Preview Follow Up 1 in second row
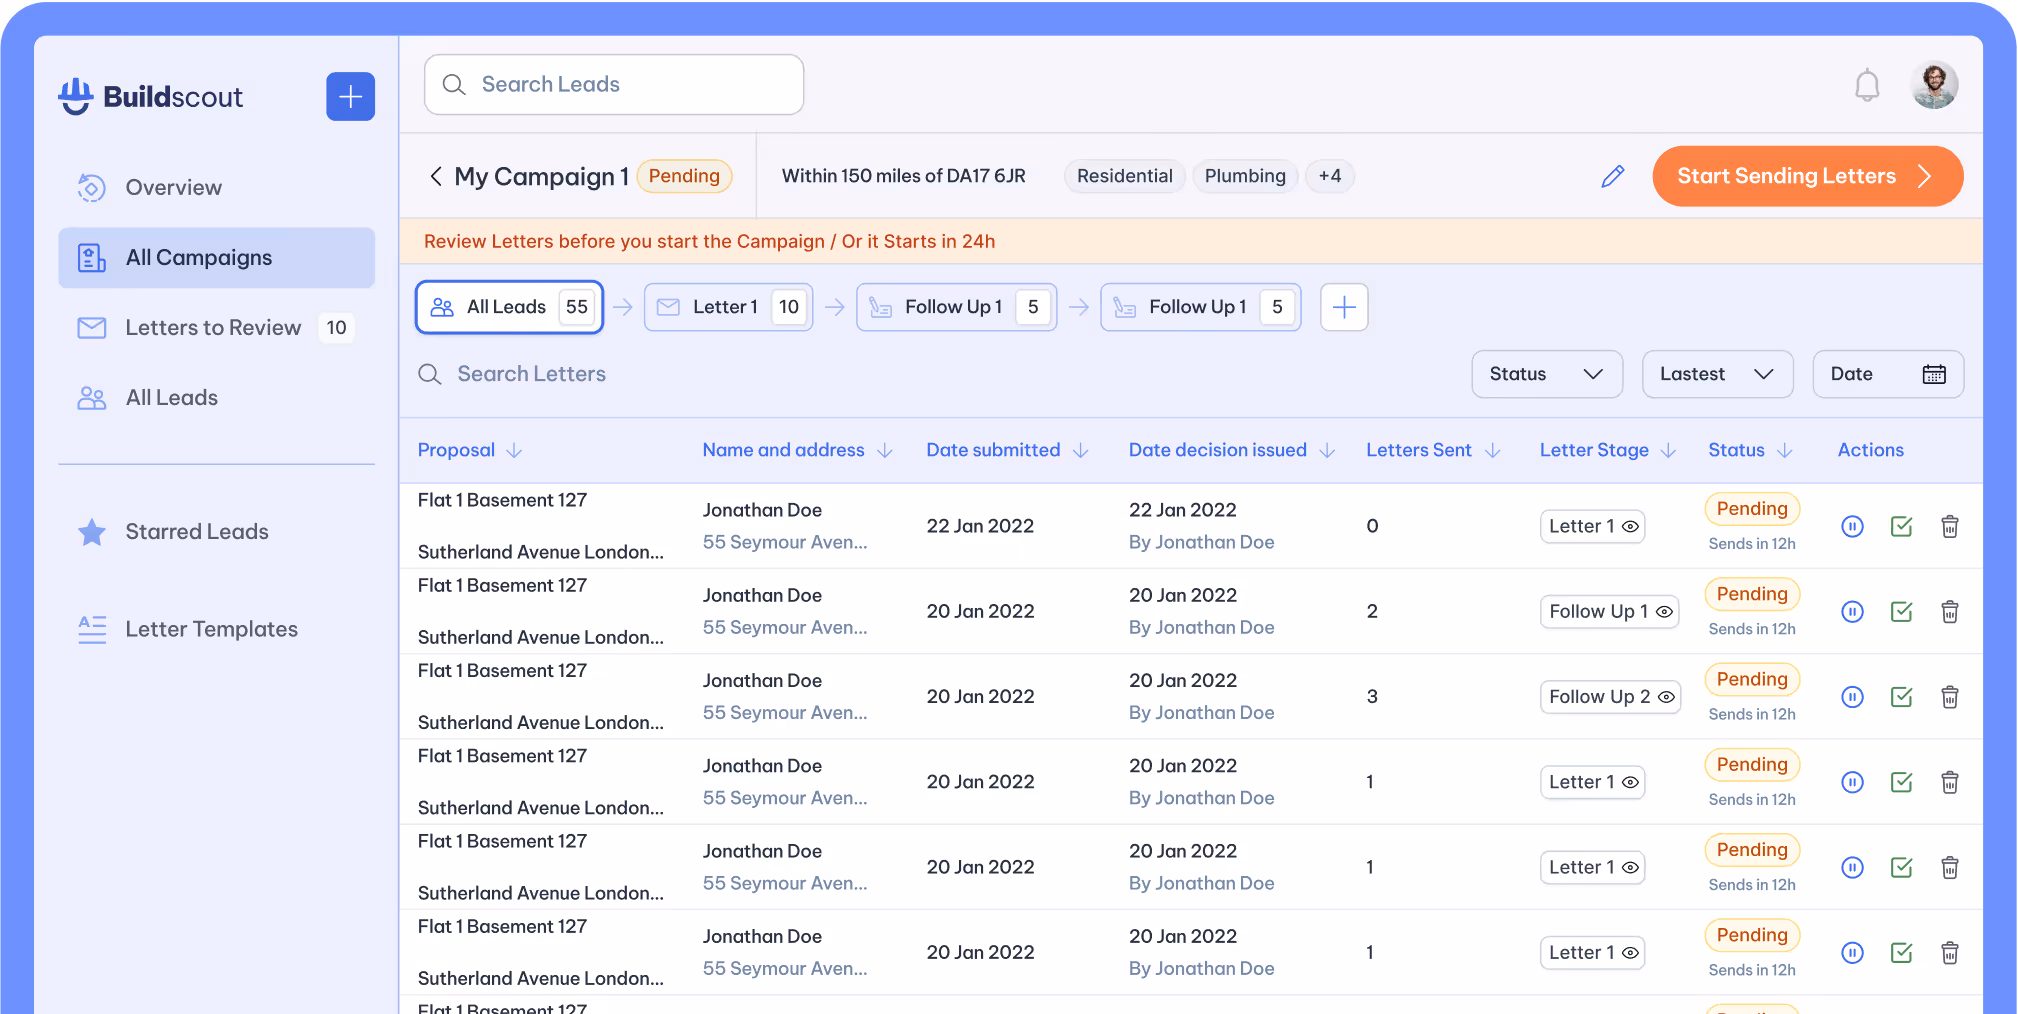The image size is (2018, 1014). 1663,611
